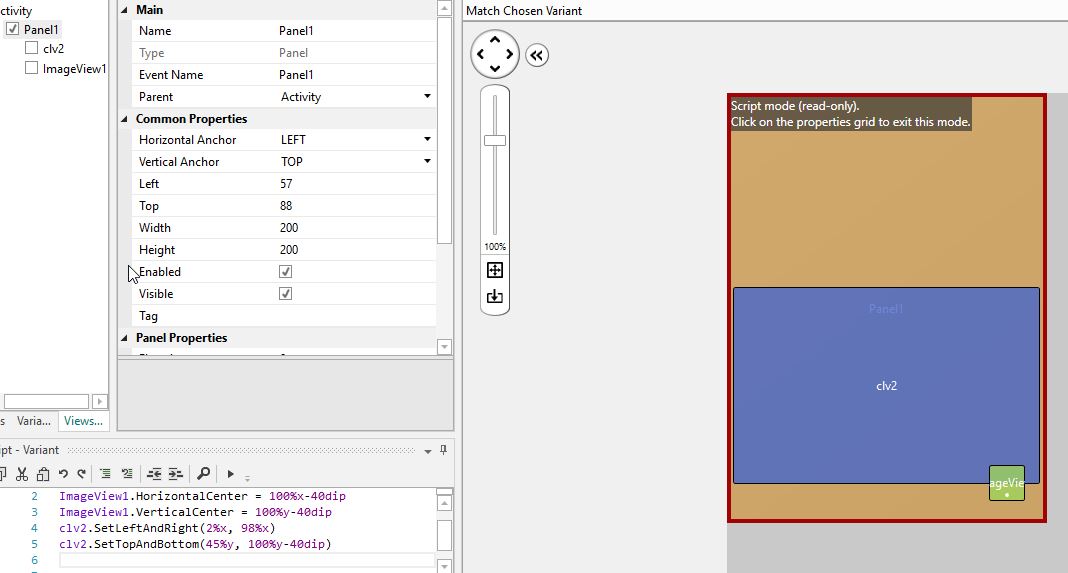Open the script search magnifier
Image resolution: width=1068 pixels, height=573 pixels.
coord(203,474)
